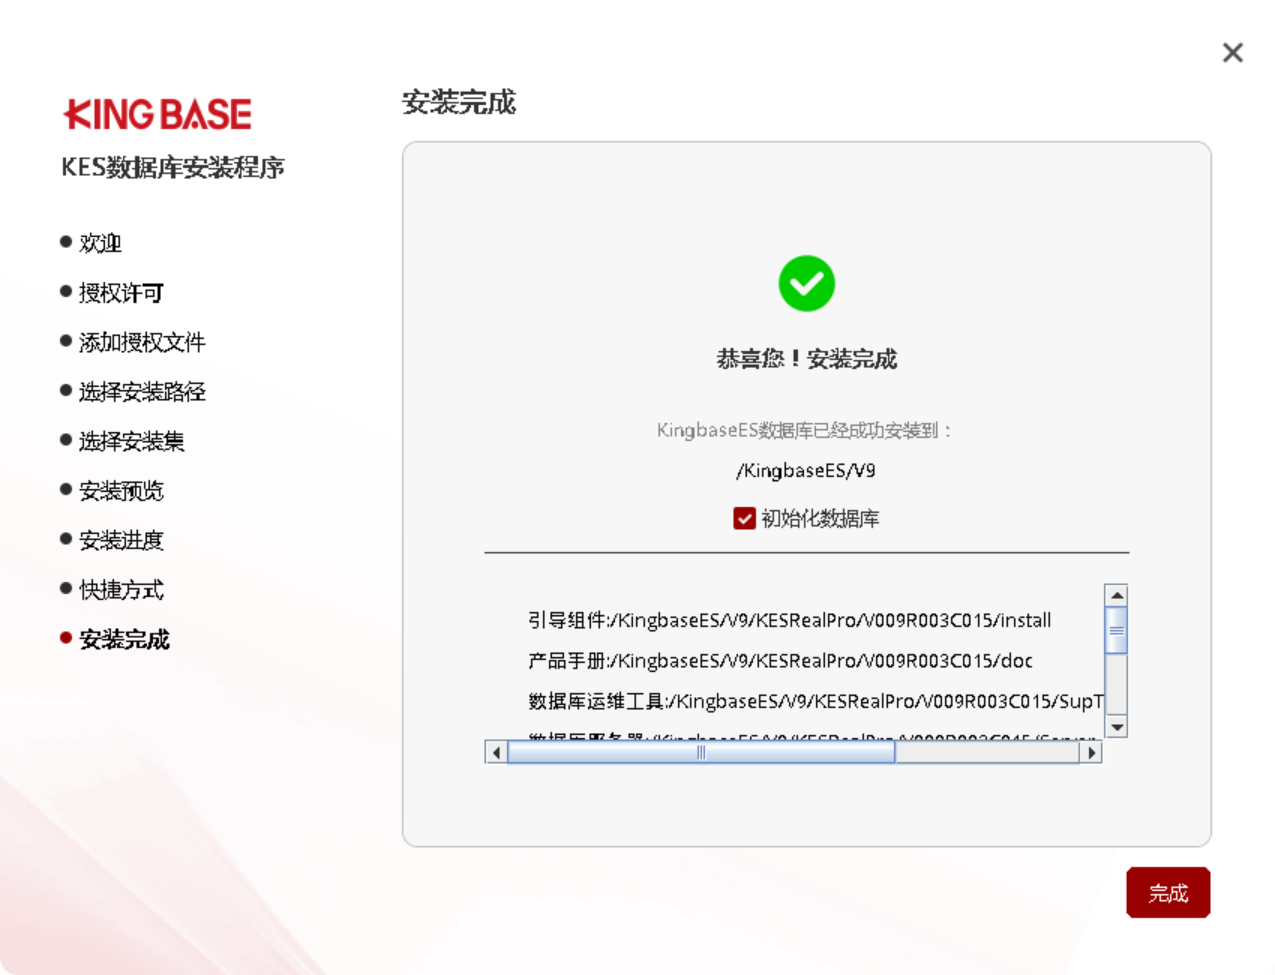
Task: Click the vertical scrollbar thumb
Action: (x=1117, y=630)
